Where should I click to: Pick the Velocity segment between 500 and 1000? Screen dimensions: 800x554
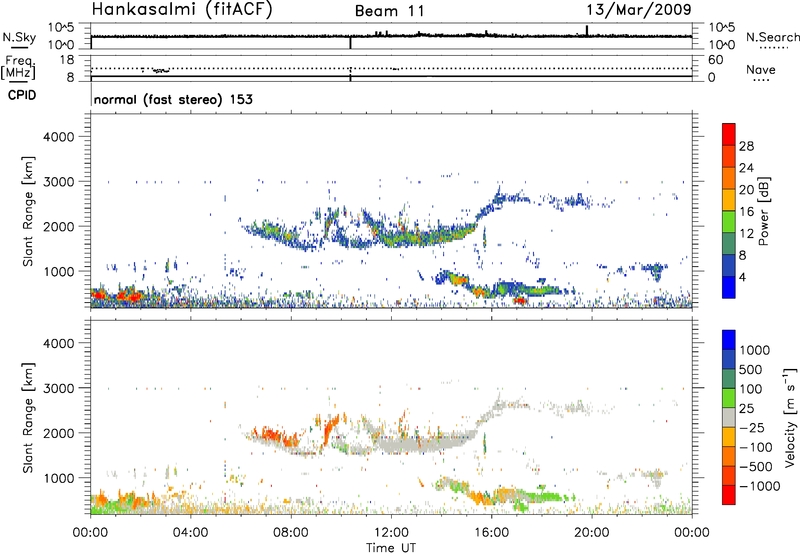(729, 359)
